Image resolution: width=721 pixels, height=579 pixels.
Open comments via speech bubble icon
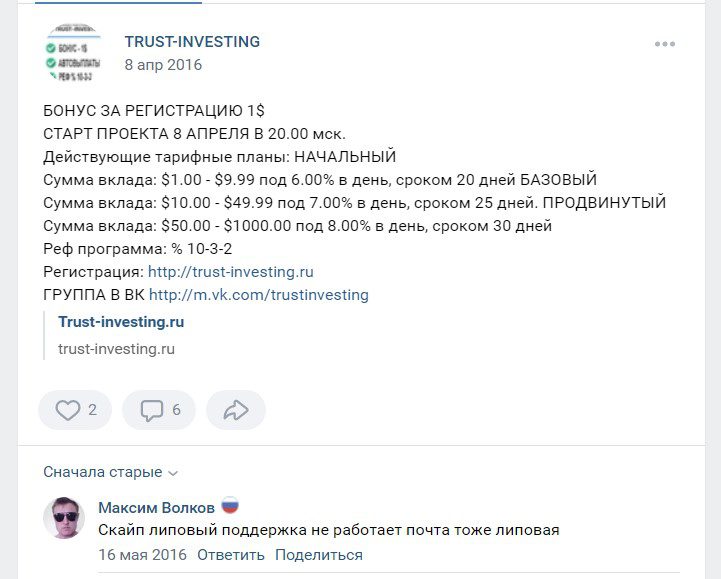click(151, 410)
